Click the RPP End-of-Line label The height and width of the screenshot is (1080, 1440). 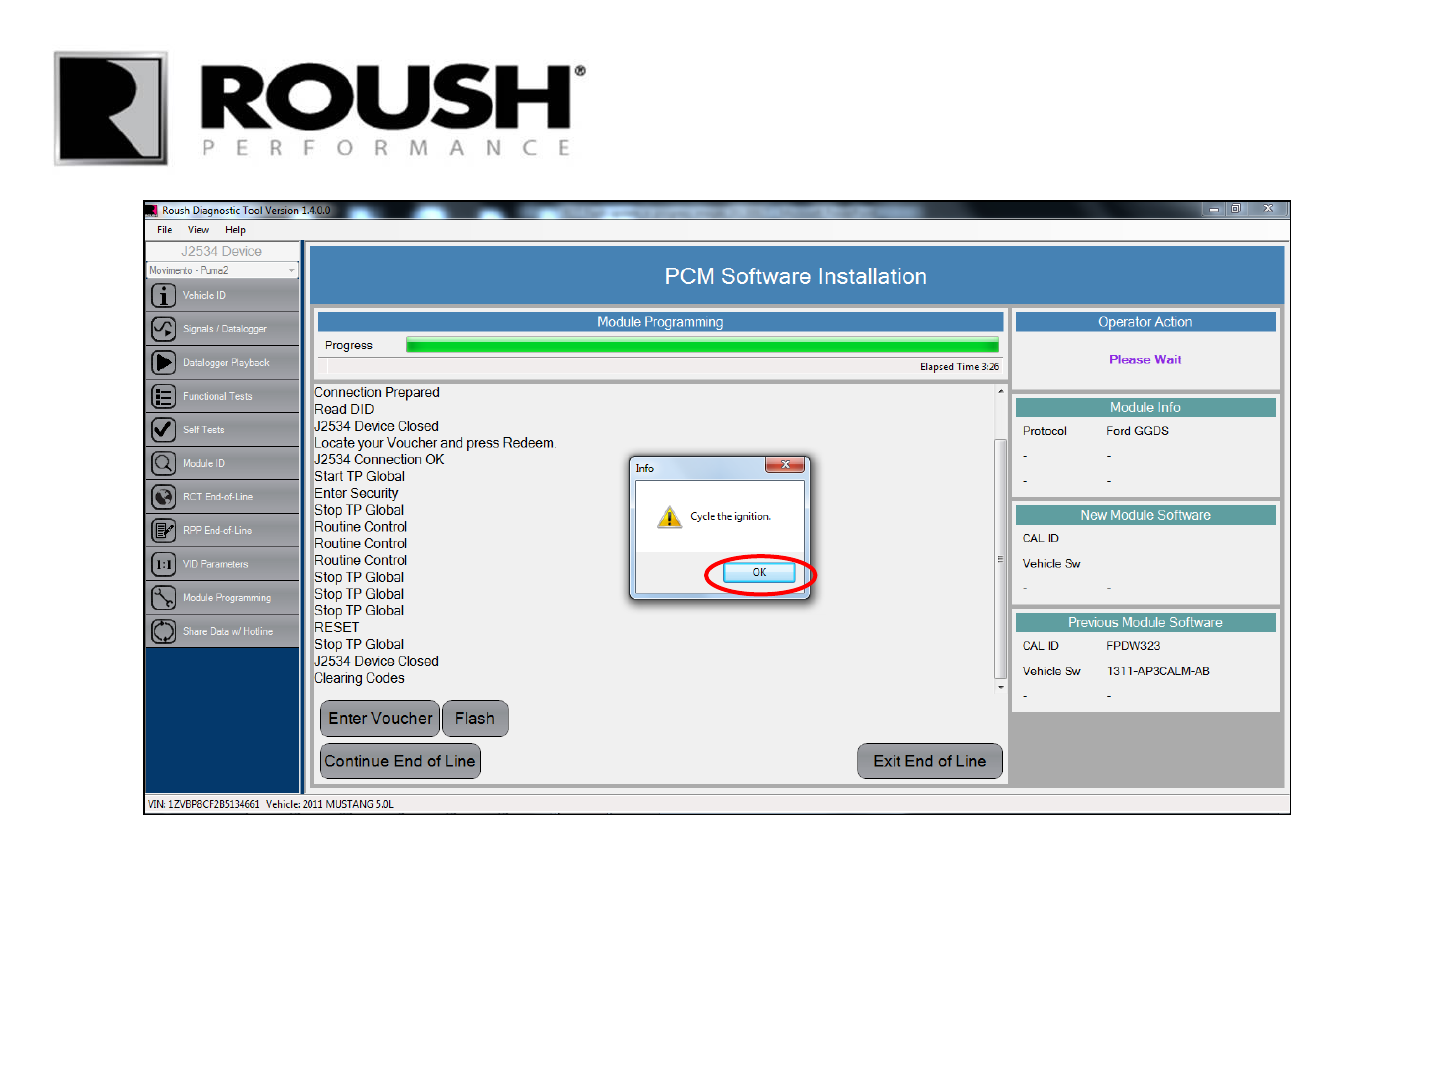tap(217, 531)
